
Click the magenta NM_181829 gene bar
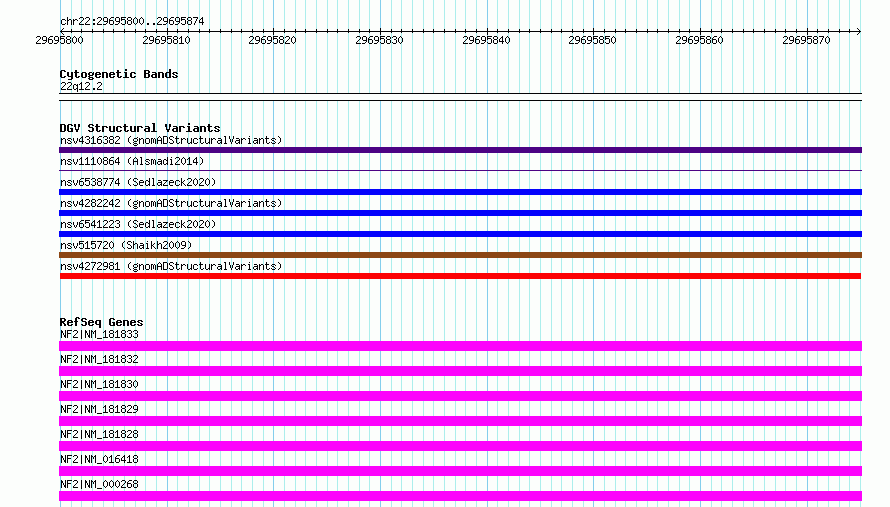460,421
